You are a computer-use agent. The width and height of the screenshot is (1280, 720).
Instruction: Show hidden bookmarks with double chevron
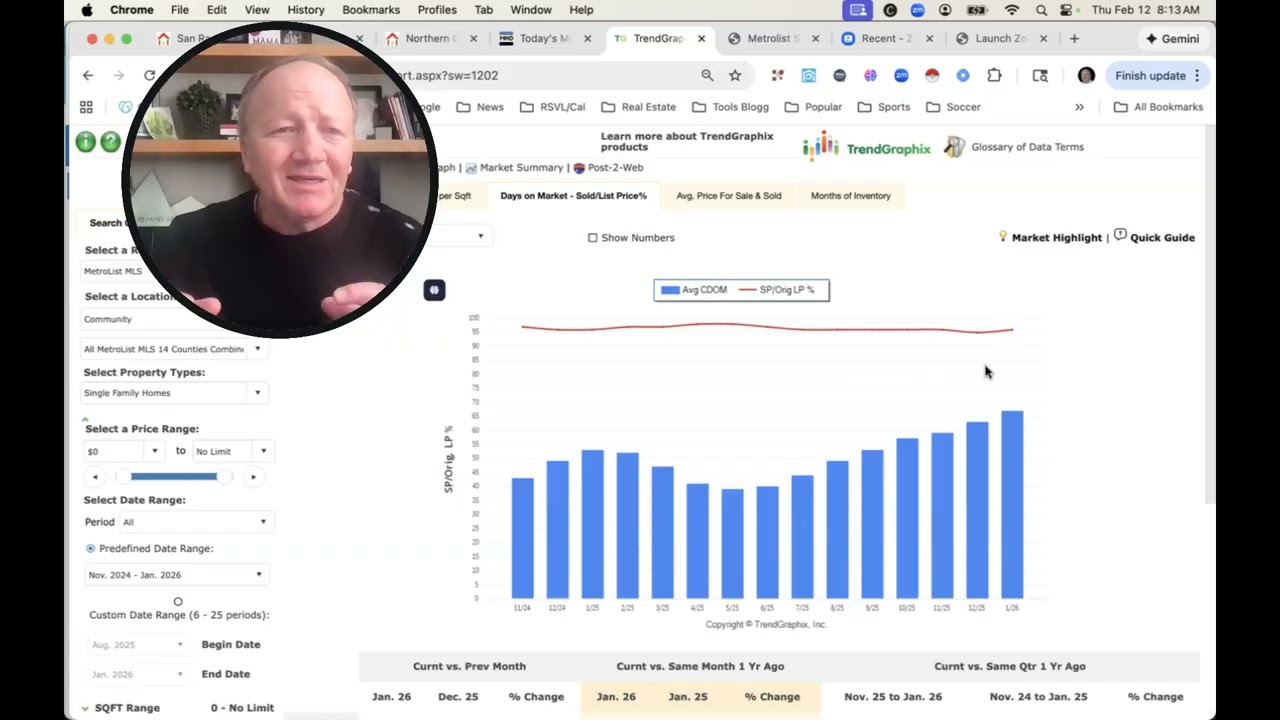pyautogui.click(x=1079, y=107)
